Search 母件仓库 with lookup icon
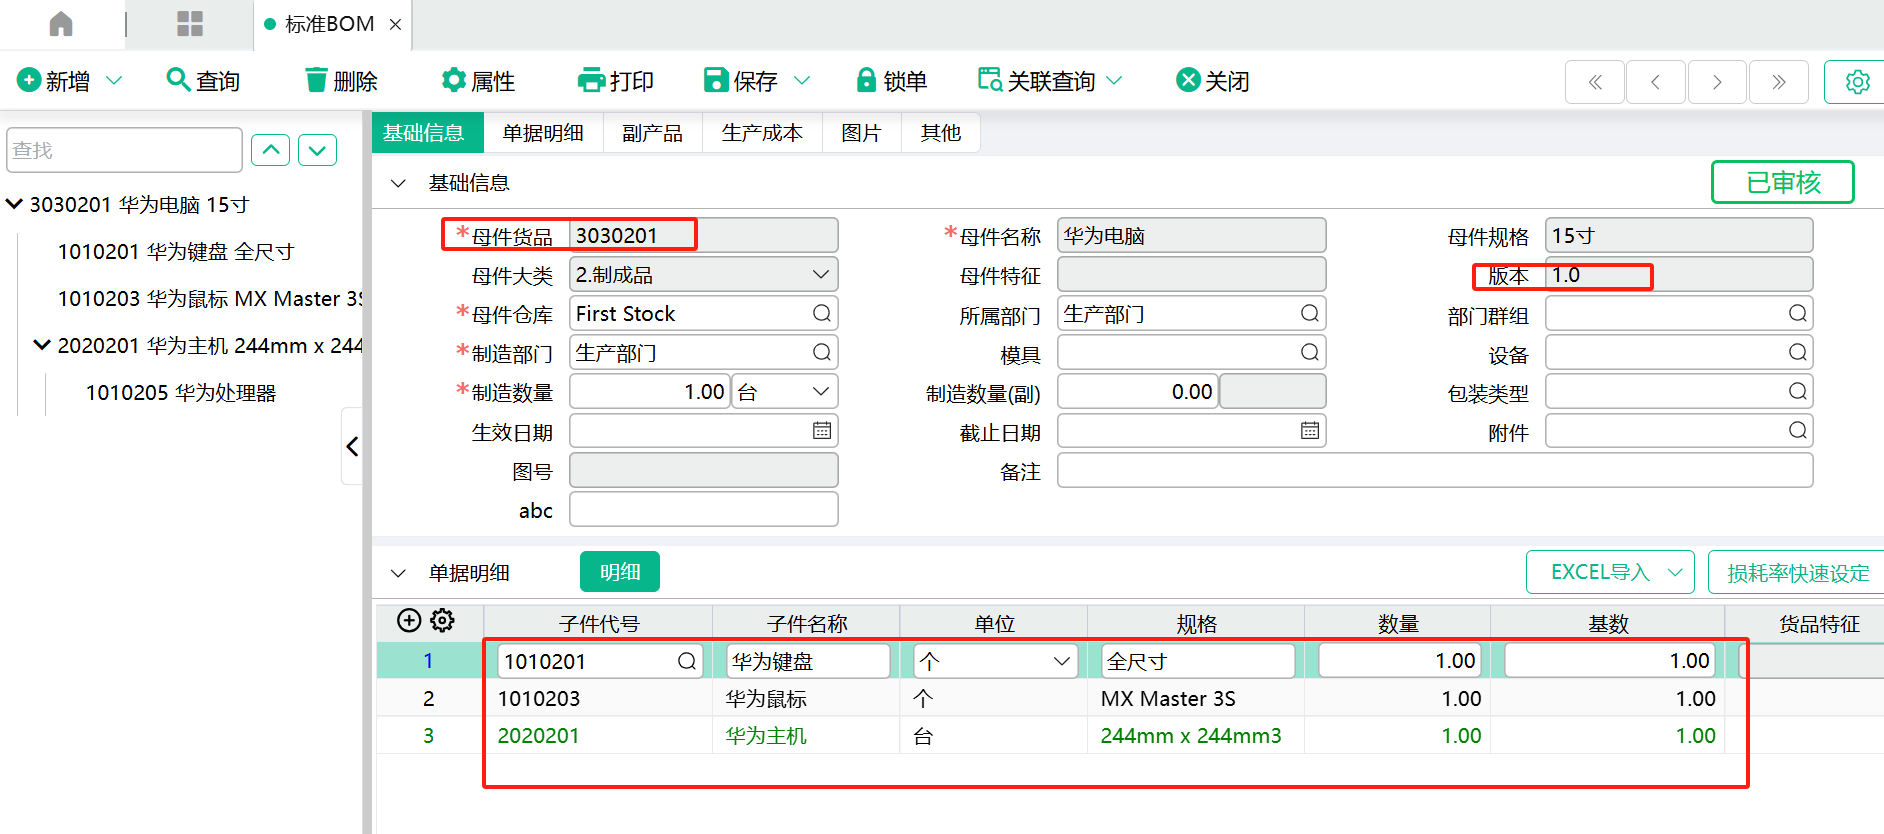 [x=822, y=313]
